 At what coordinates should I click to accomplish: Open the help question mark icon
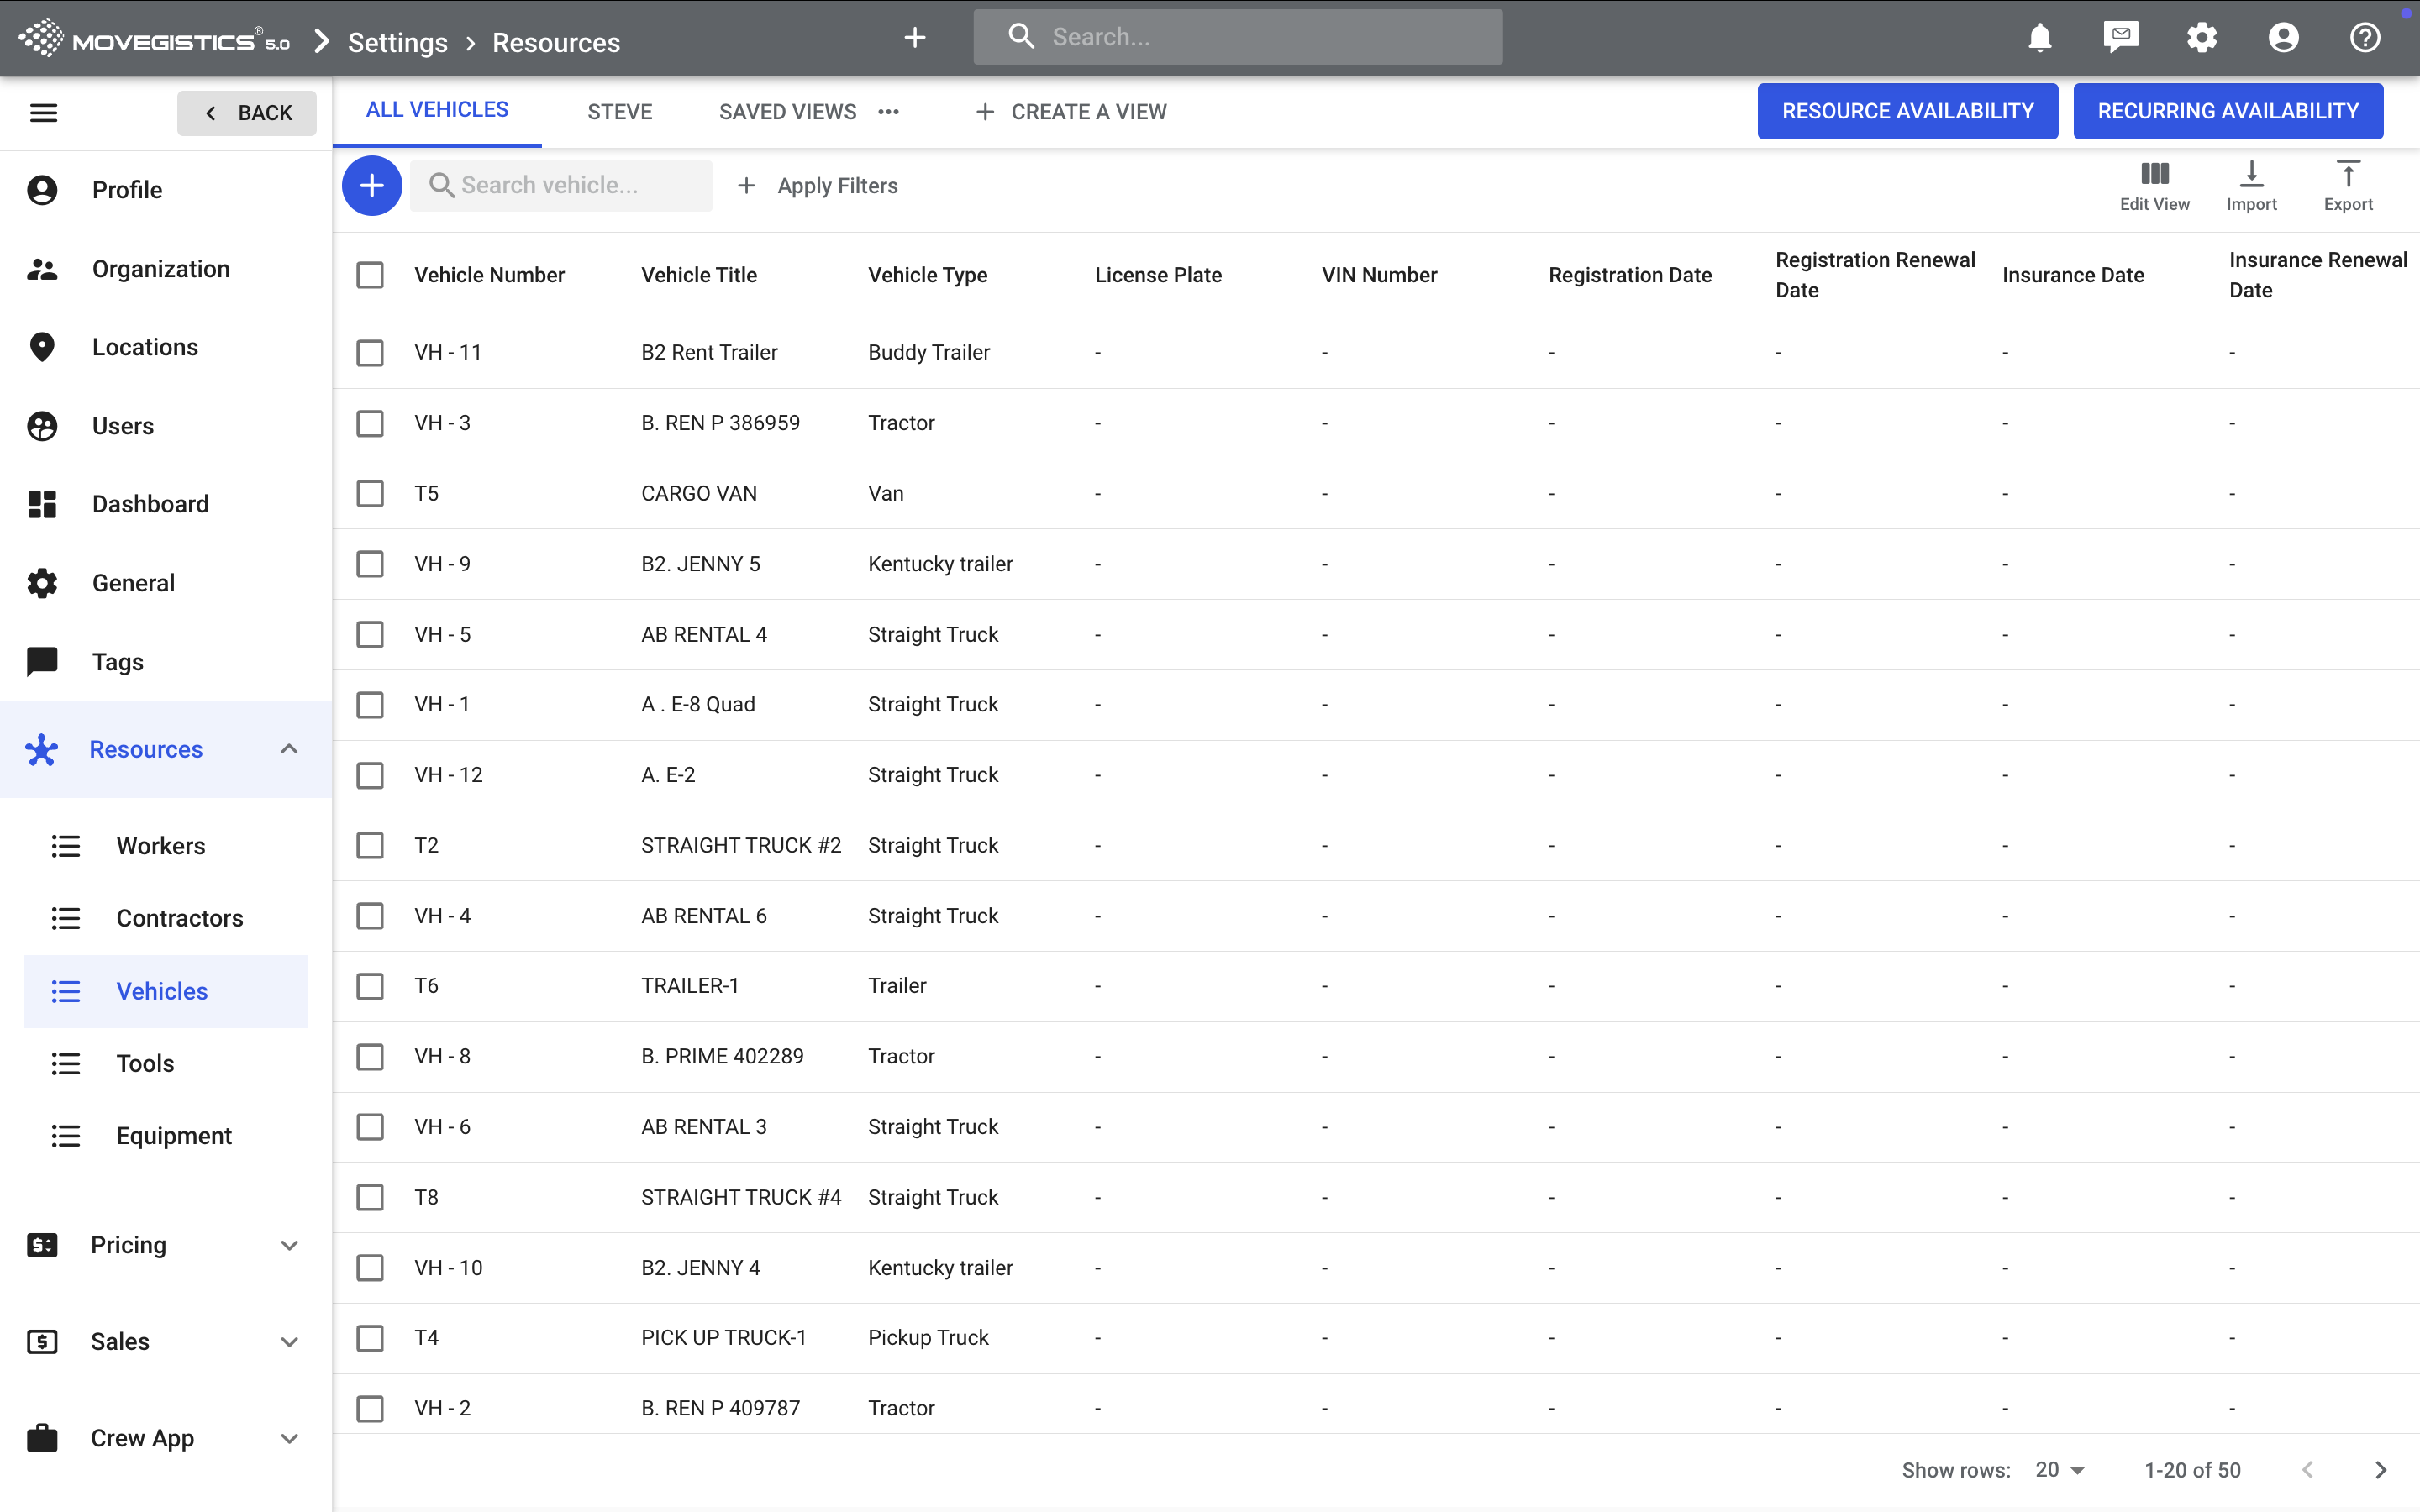(x=2364, y=38)
